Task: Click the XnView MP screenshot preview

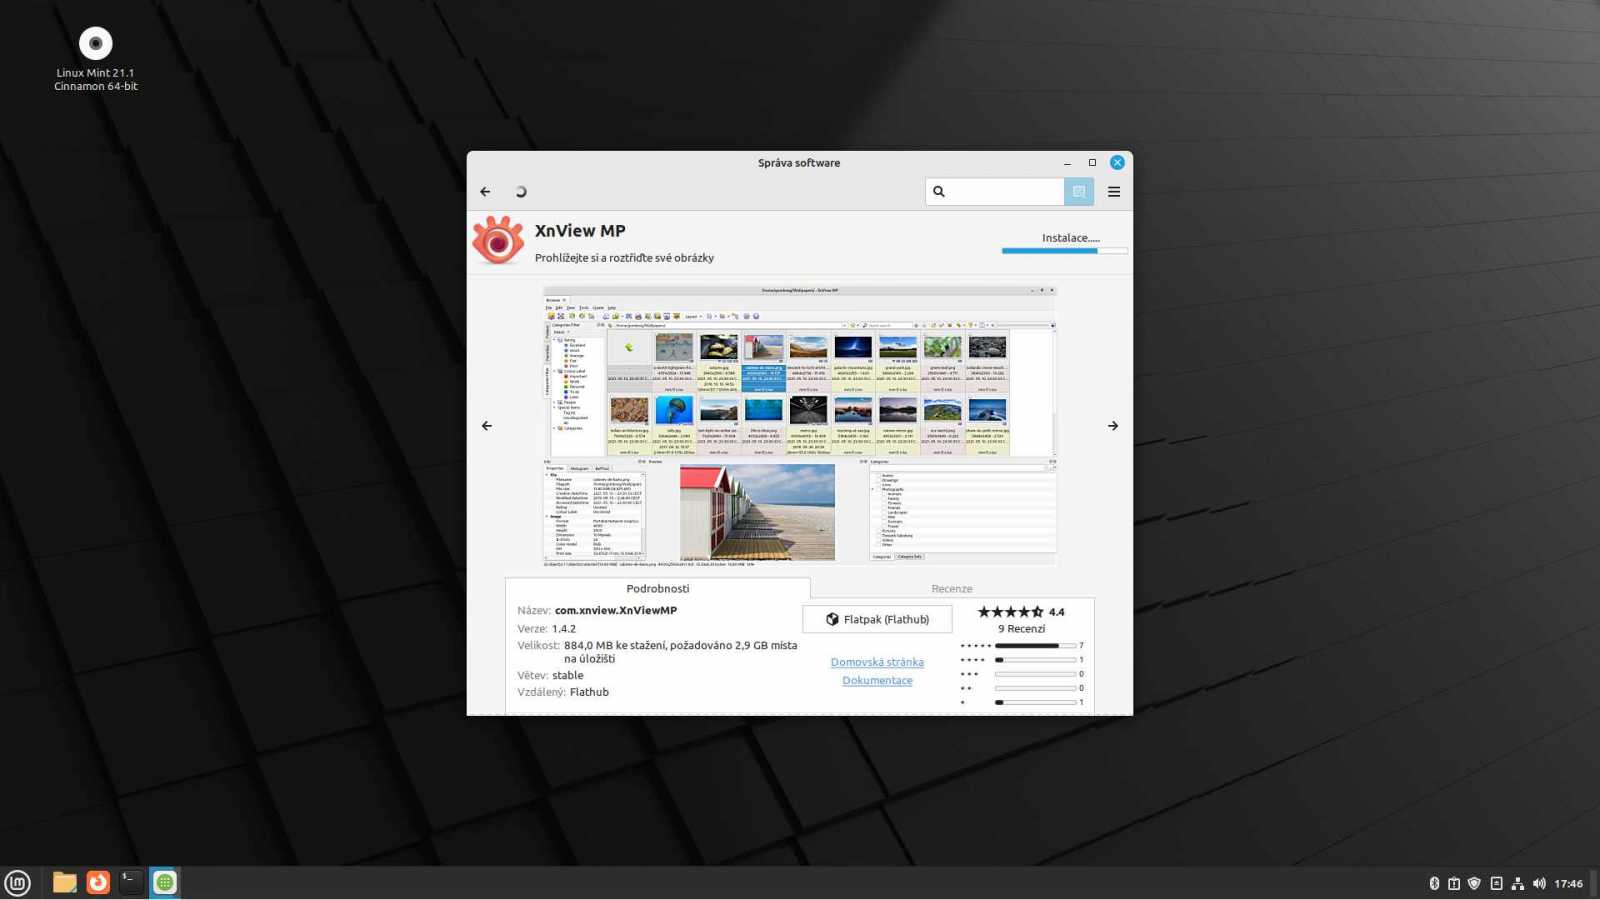Action: point(800,427)
